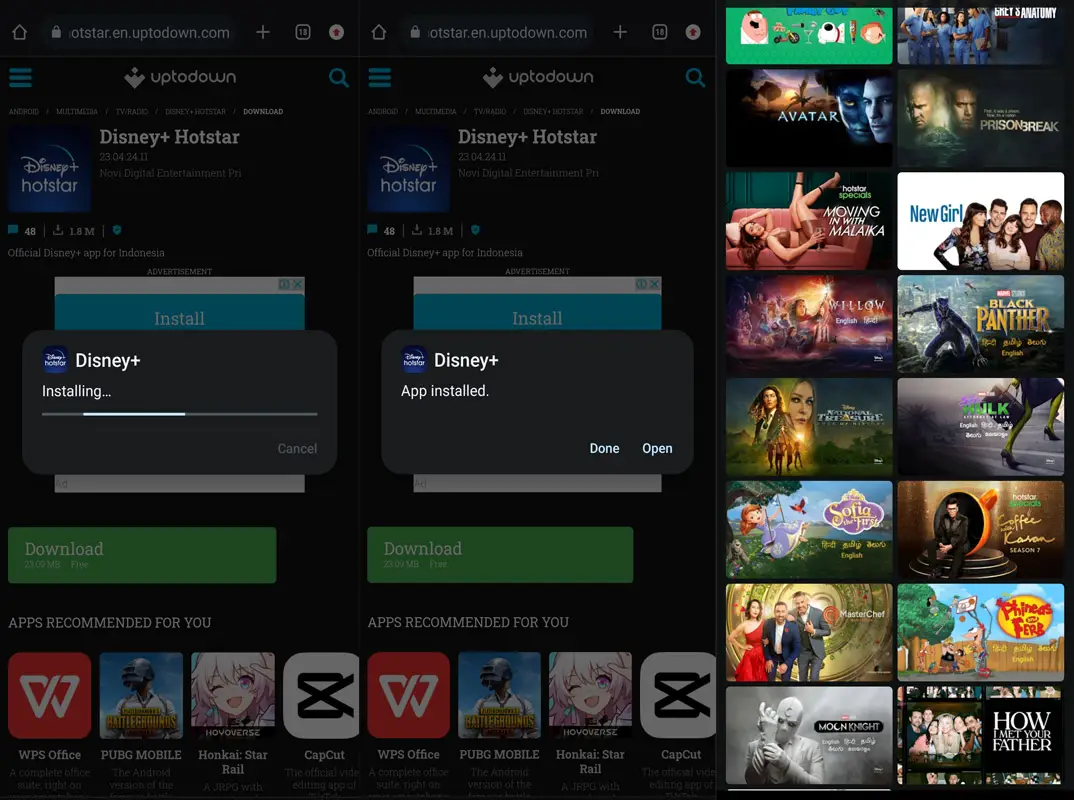The image size is (1074, 800).
Task: Click Install ad banner on middle page
Action: (x=538, y=314)
